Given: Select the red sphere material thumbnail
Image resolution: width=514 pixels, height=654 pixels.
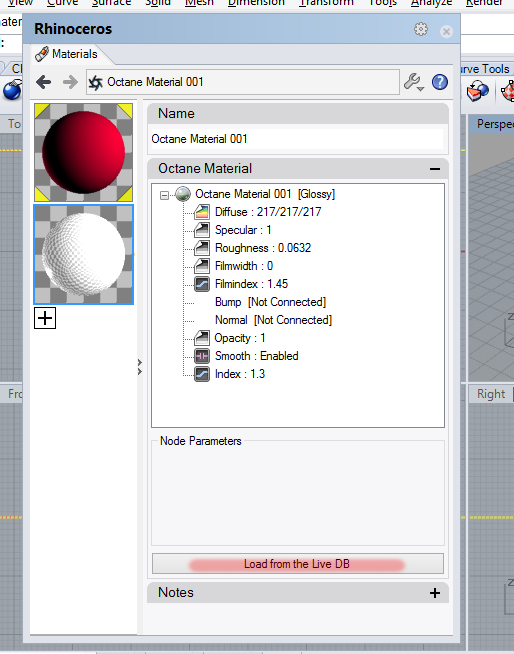Looking at the screenshot, I should pyautogui.click(x=83, y=153).
